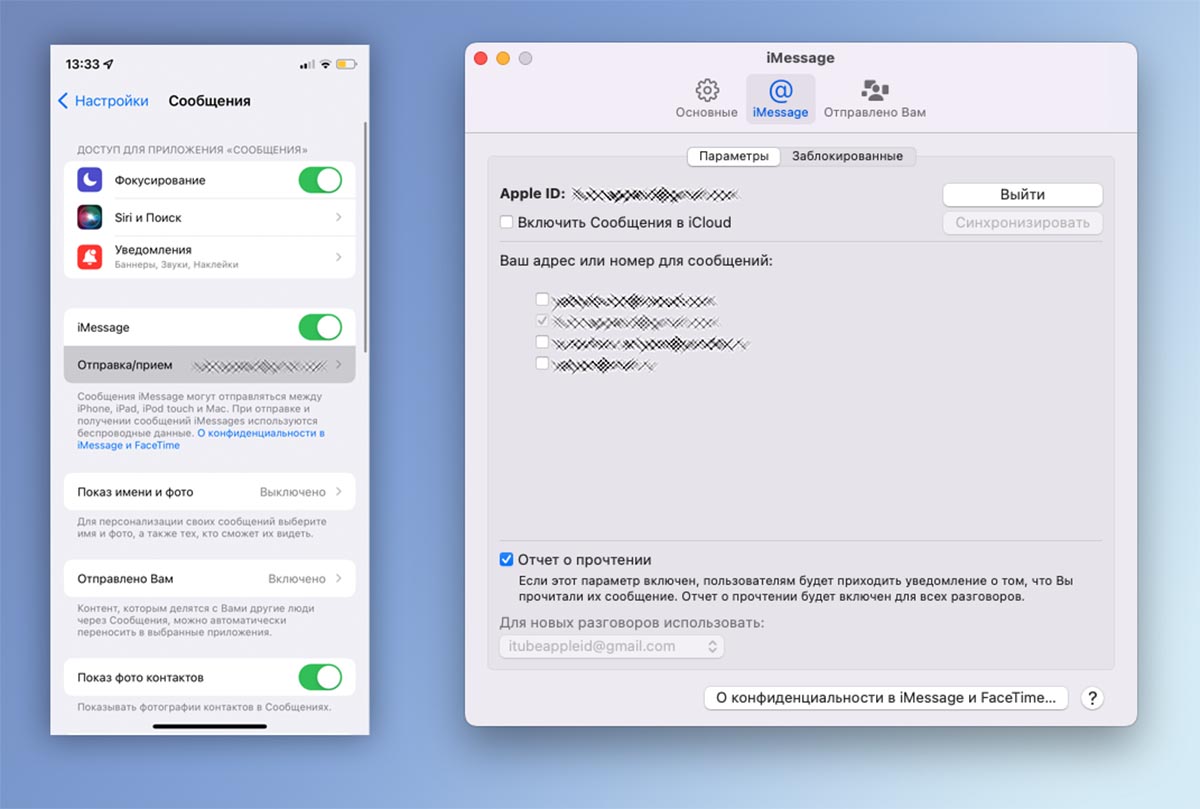The image size is (1200, 809).
Task: Switch to the Заблокированные tab
Action: [847, 156]
